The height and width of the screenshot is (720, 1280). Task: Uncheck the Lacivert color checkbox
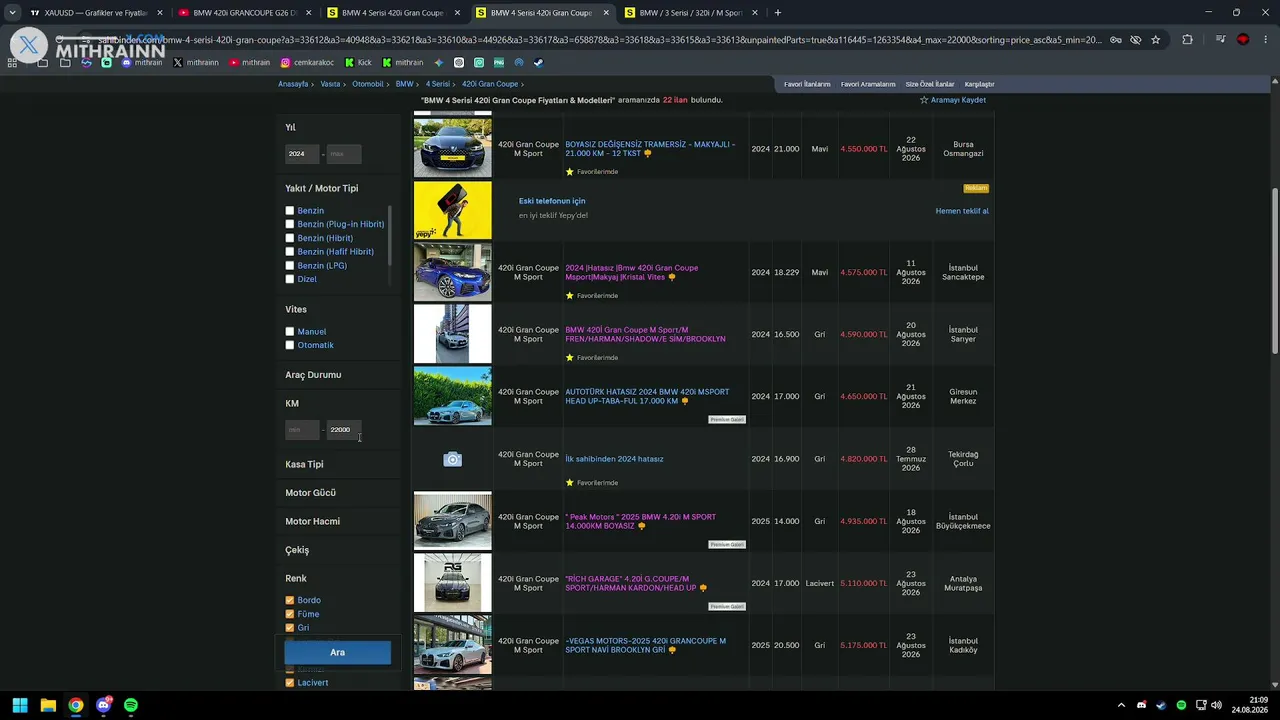click(x=290, y=683)
